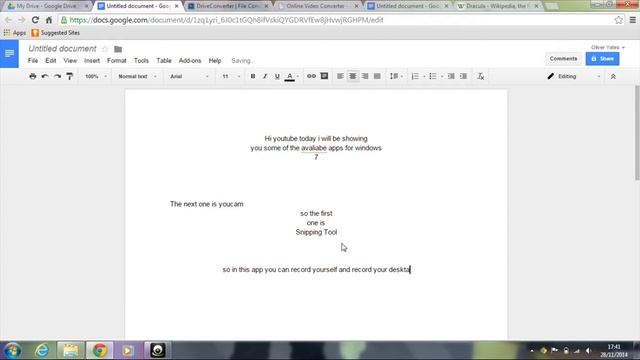Open the Apps bookmarks shortcut
Screen dimensions: 640x360
(x=15, y=33)
